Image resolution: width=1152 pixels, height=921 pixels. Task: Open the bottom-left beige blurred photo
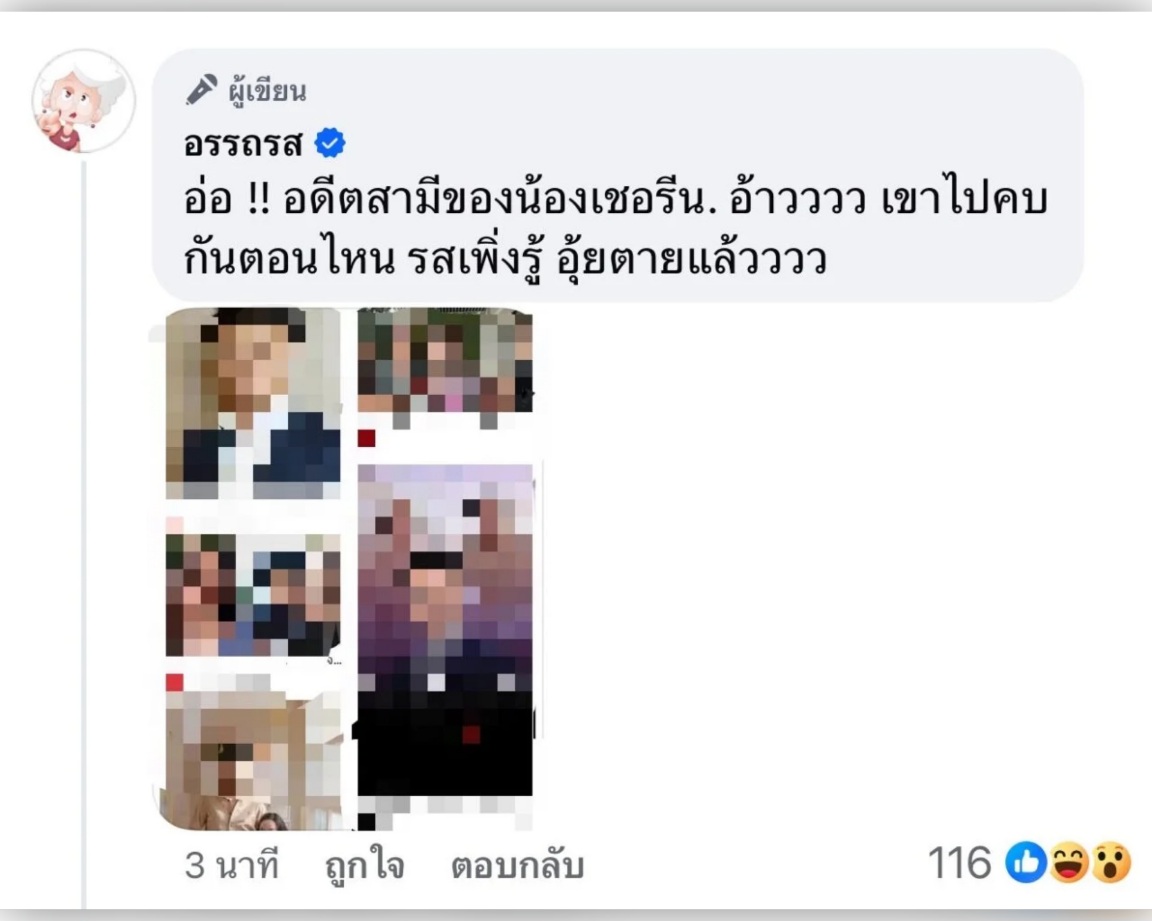tap(251, 760)
